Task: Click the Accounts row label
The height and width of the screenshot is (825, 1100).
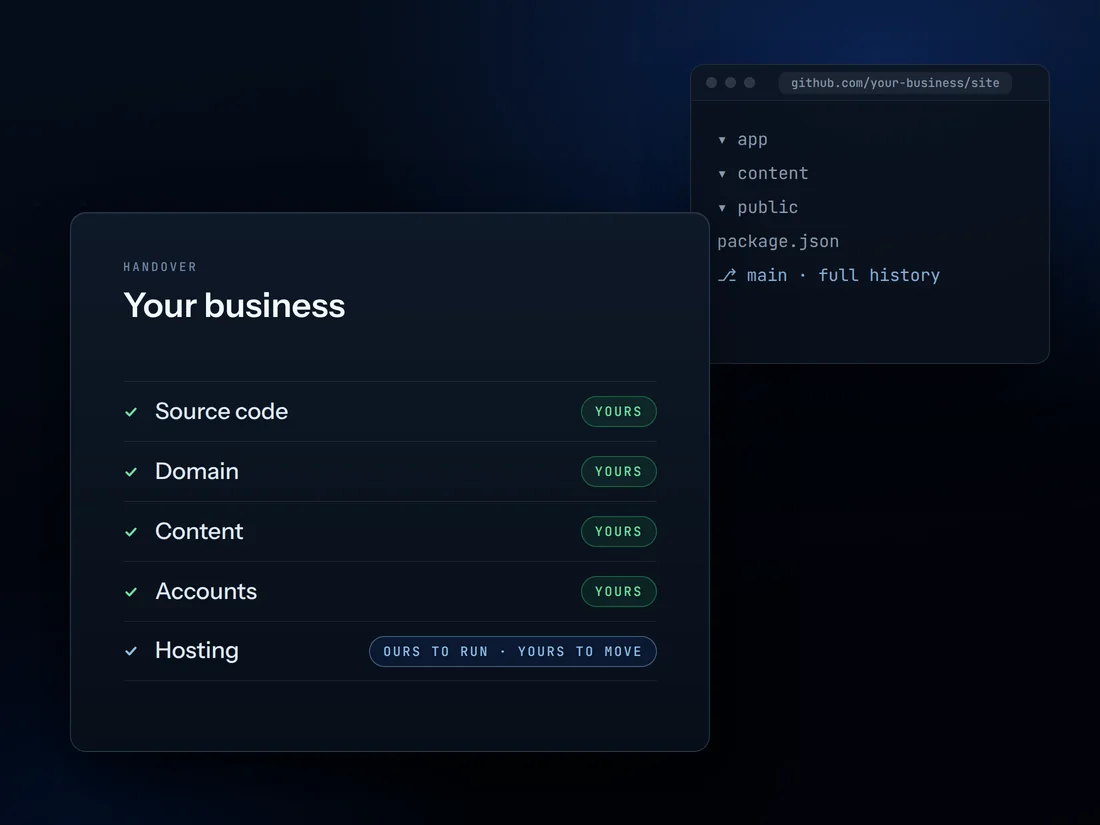Action: coord(206,591)
